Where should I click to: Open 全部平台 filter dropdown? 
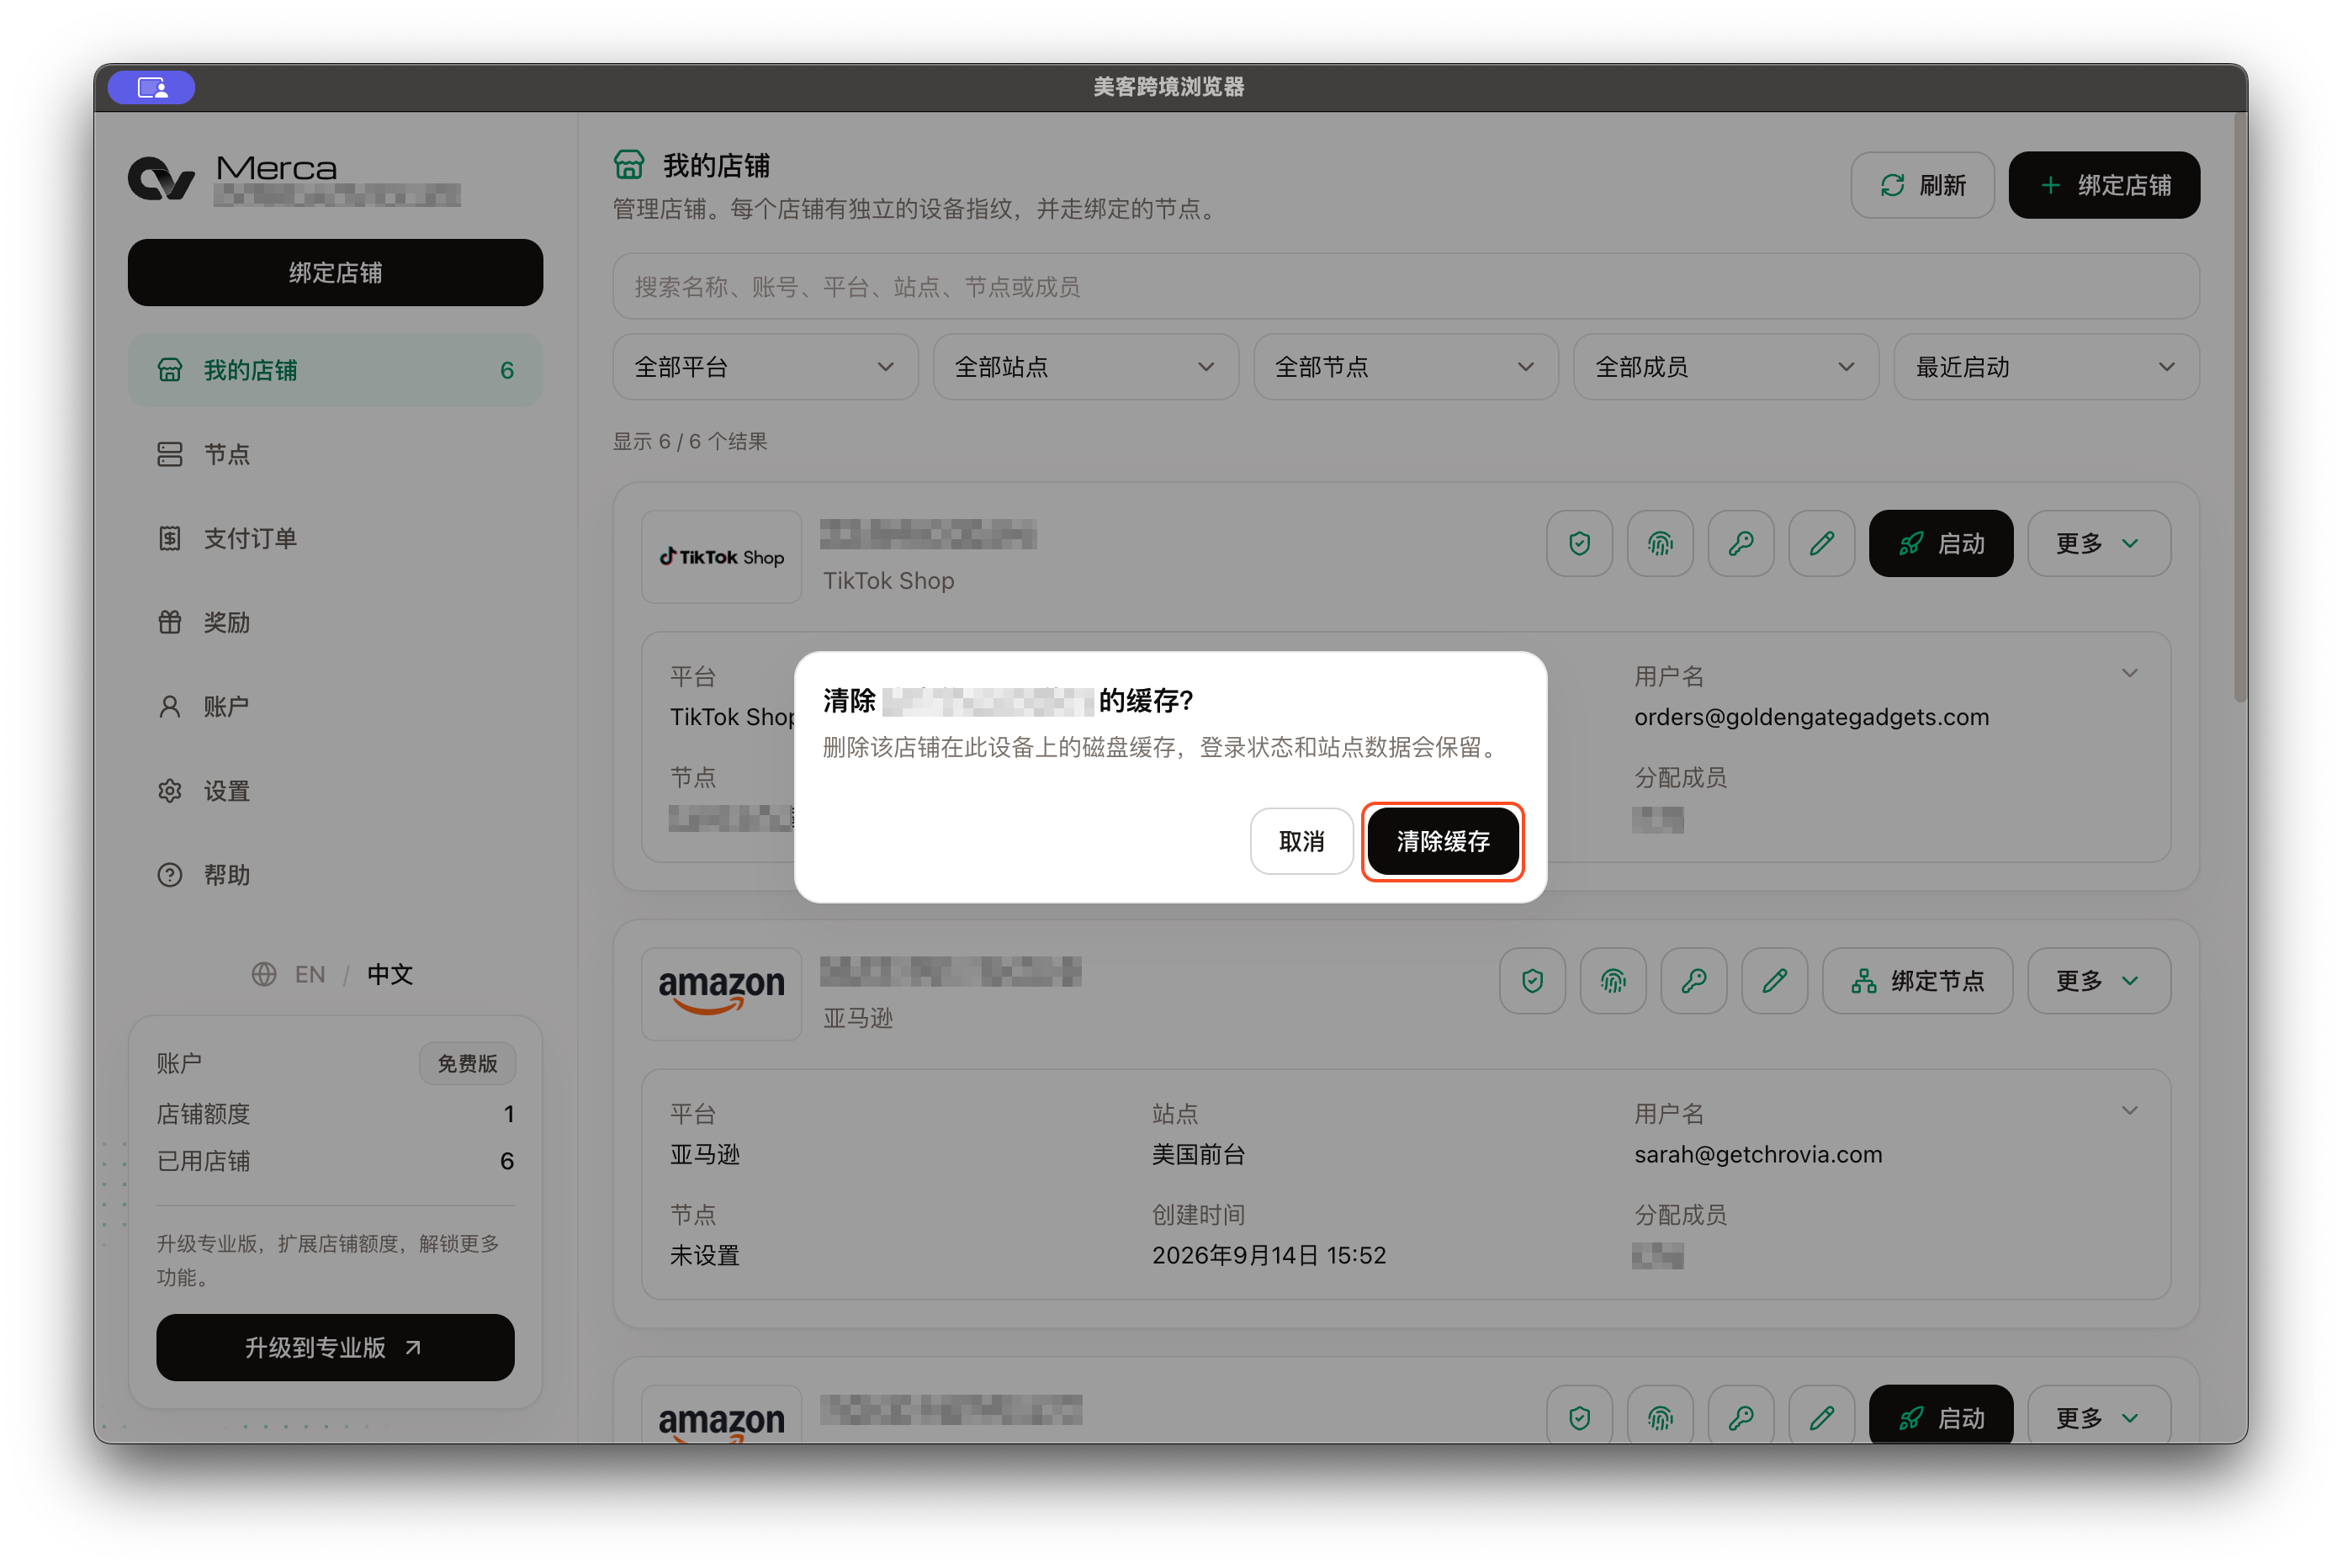pos(765,367)
